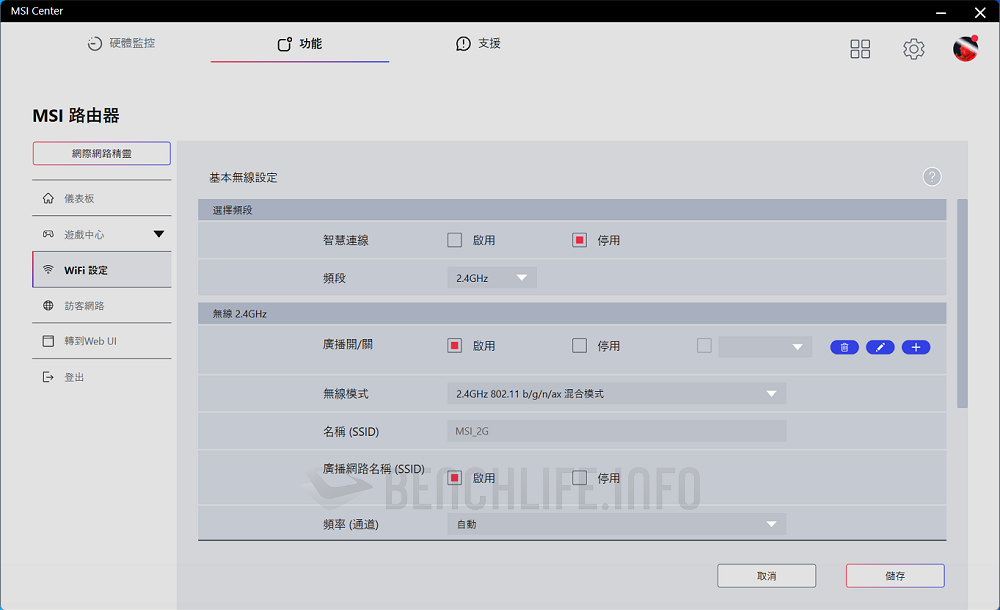
Task: Click the 網際網路精靈 wizard button
Action: [101, 153]
